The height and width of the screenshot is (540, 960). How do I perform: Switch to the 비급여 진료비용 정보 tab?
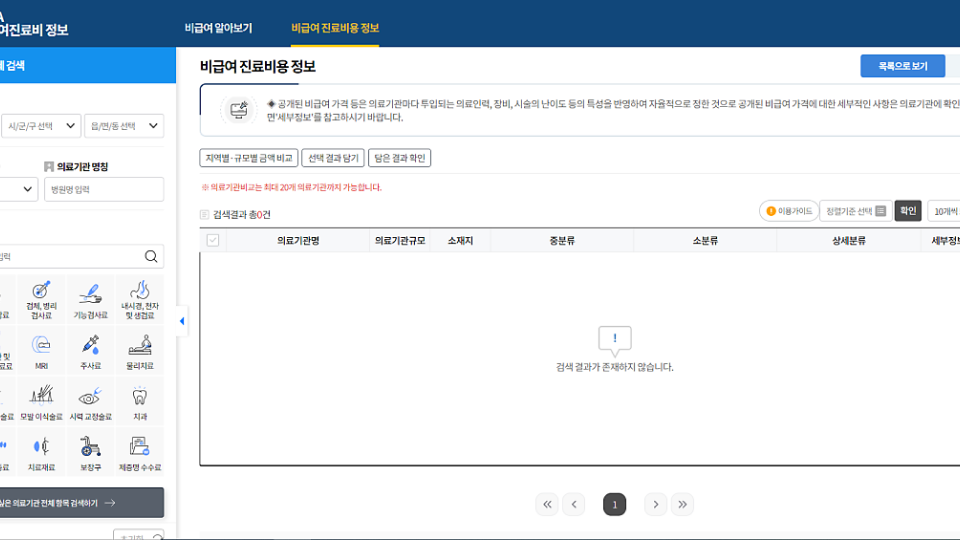tap(335, 28)
